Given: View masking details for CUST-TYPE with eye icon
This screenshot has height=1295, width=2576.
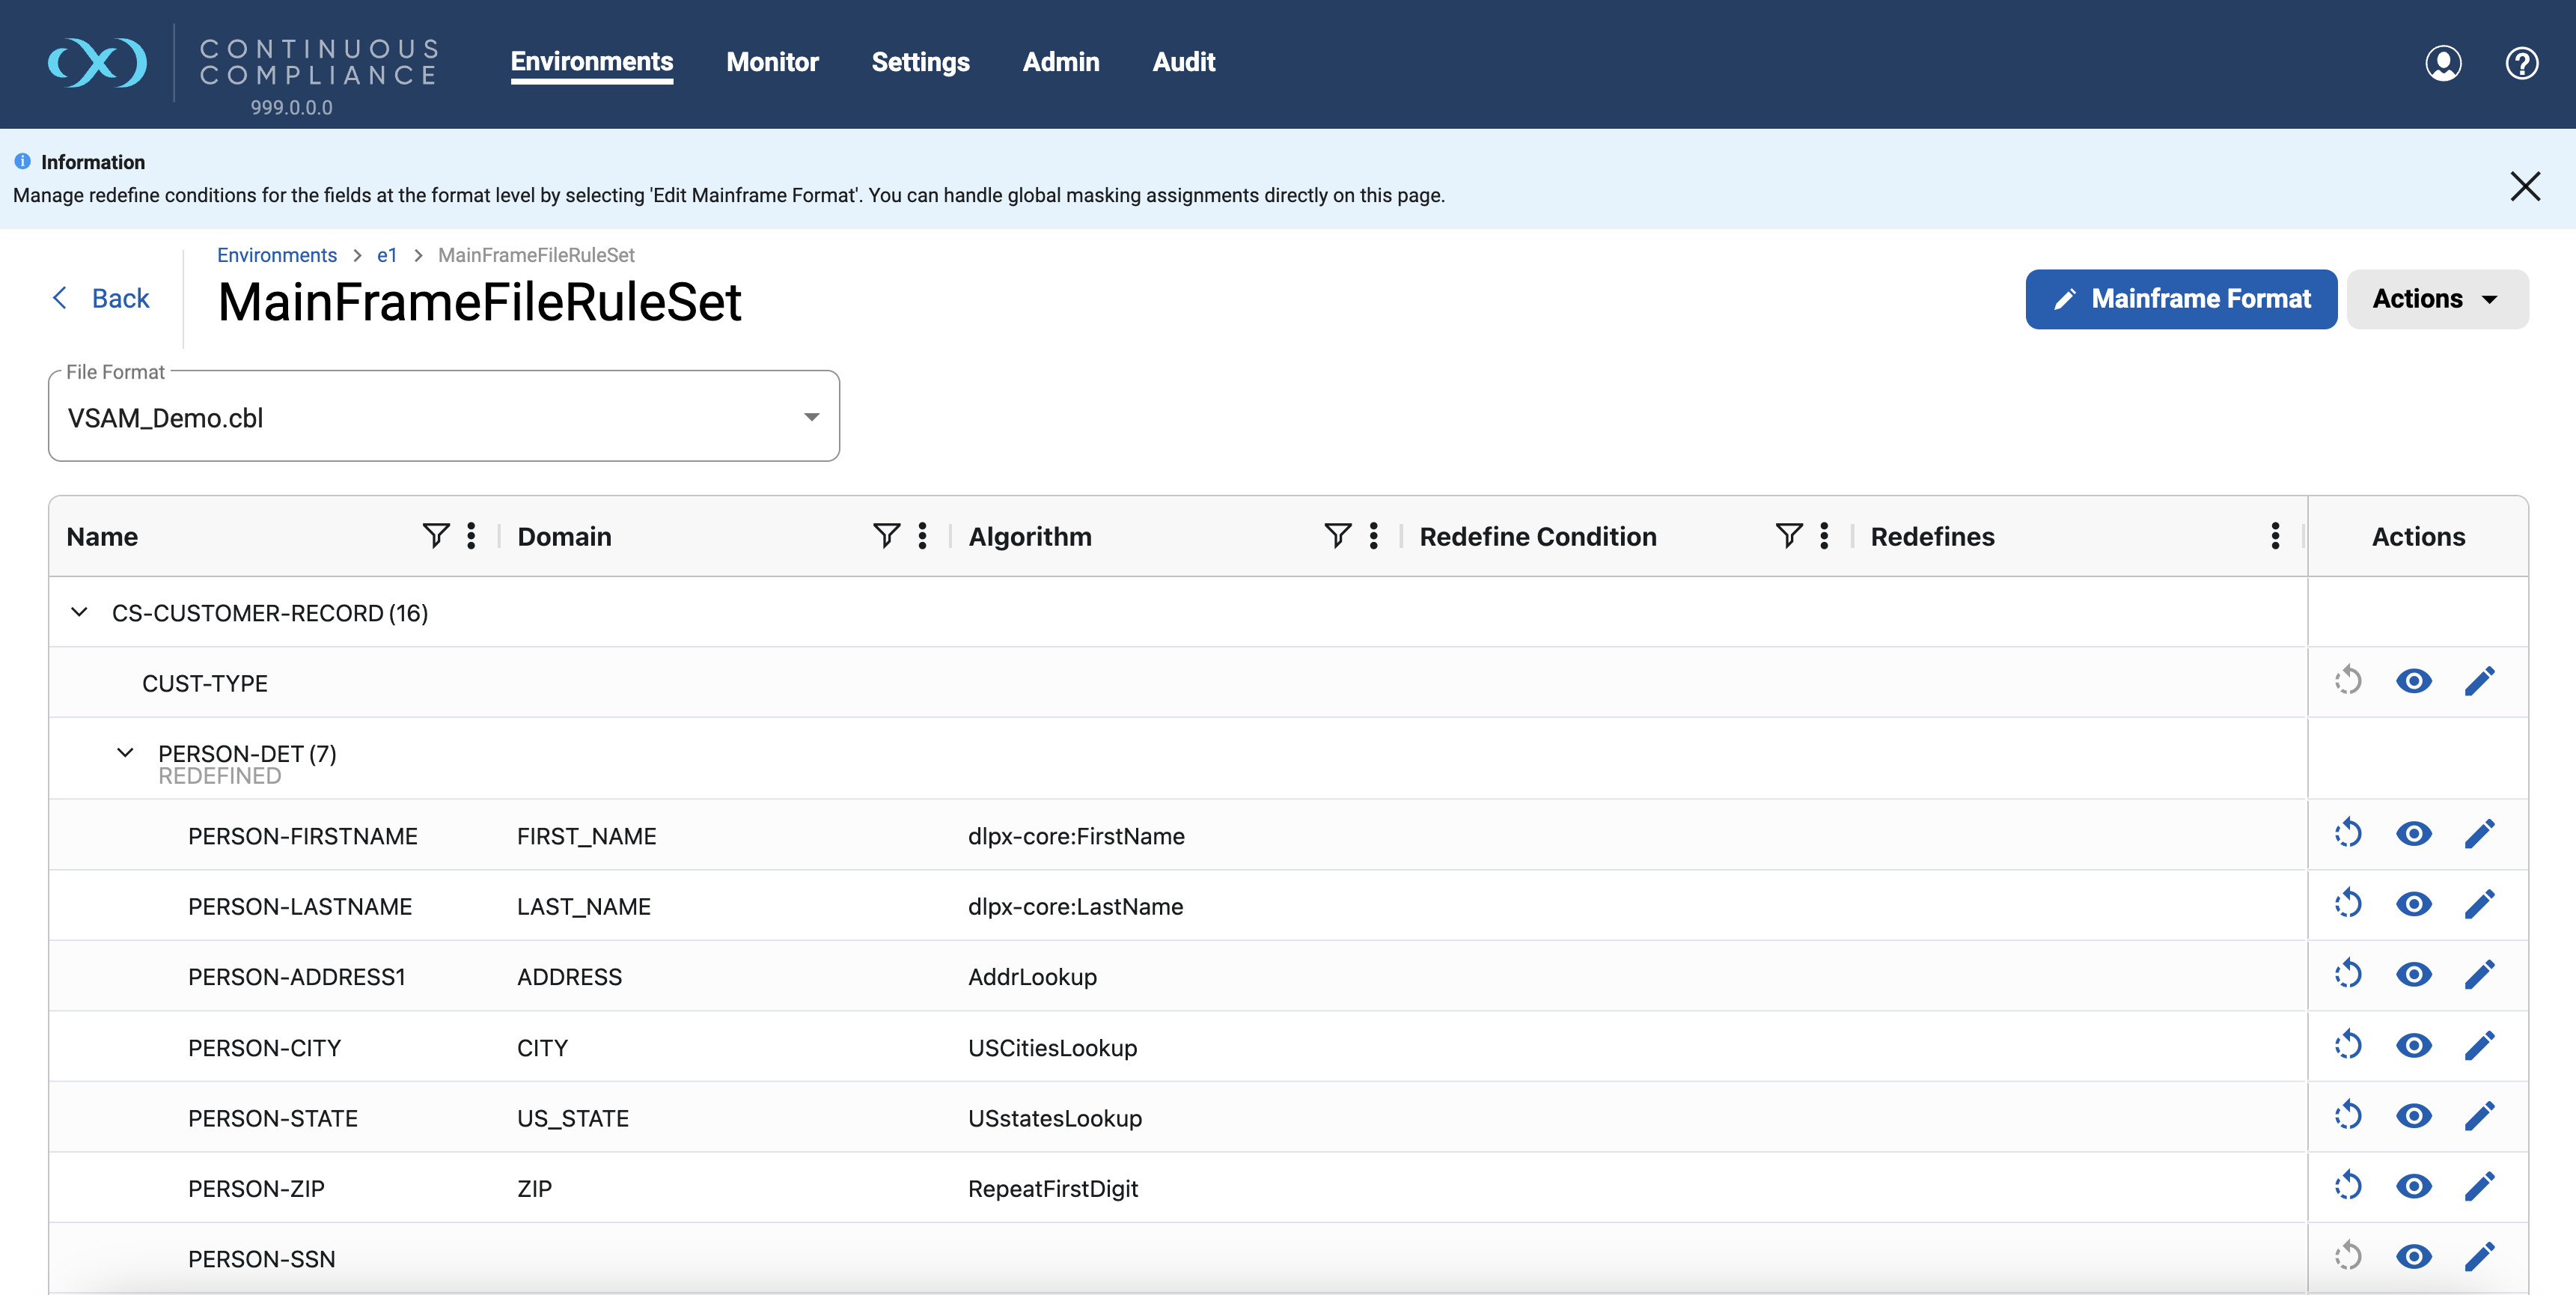Looking at the screenshot, I should 2414,681.
